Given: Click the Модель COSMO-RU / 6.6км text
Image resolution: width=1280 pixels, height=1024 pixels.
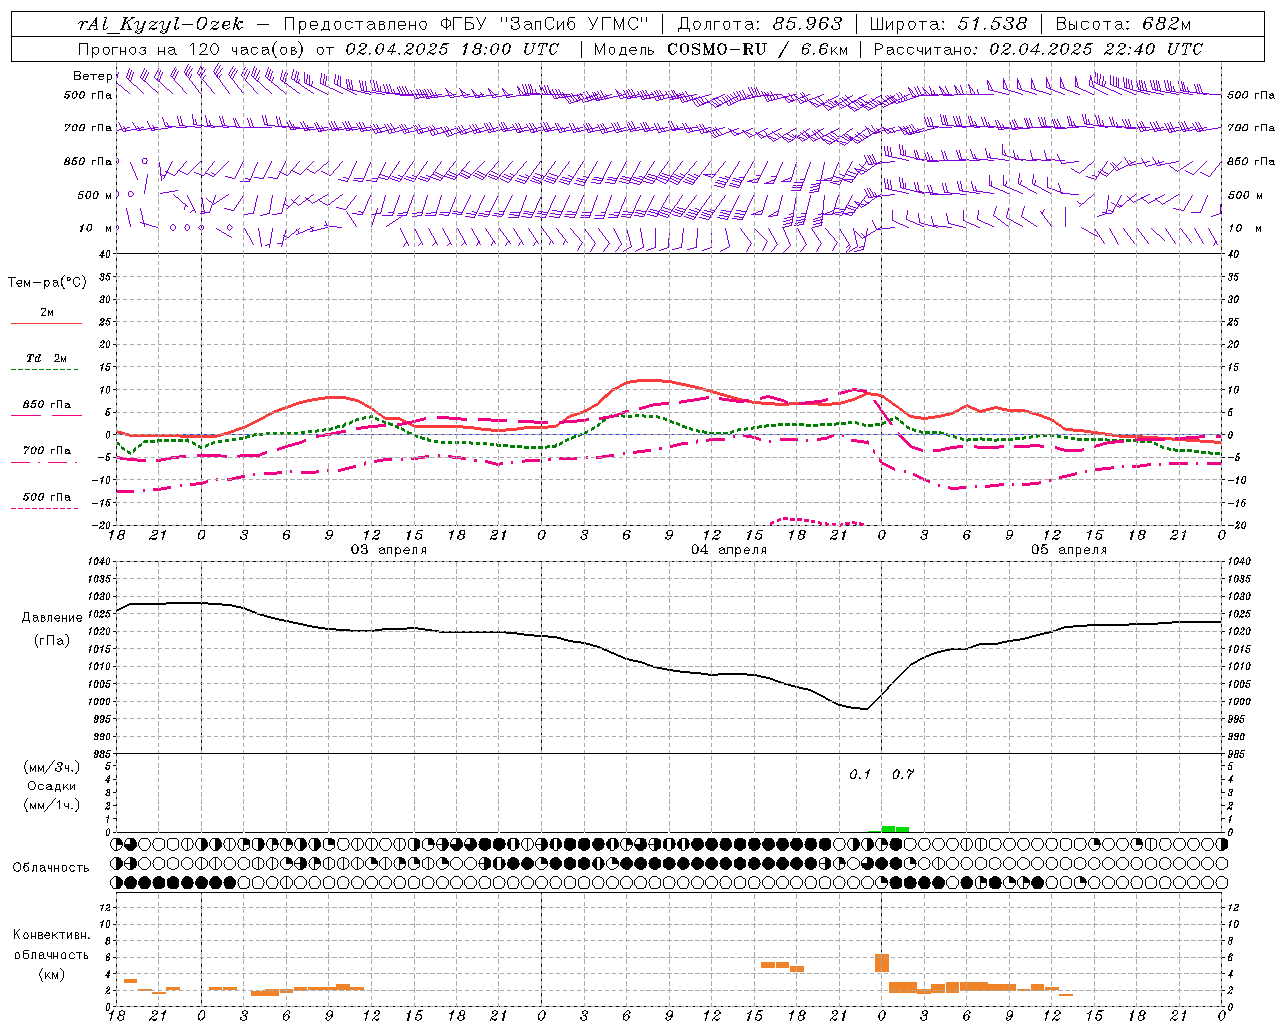Looking at the screenshot, I should click(721, 49).
